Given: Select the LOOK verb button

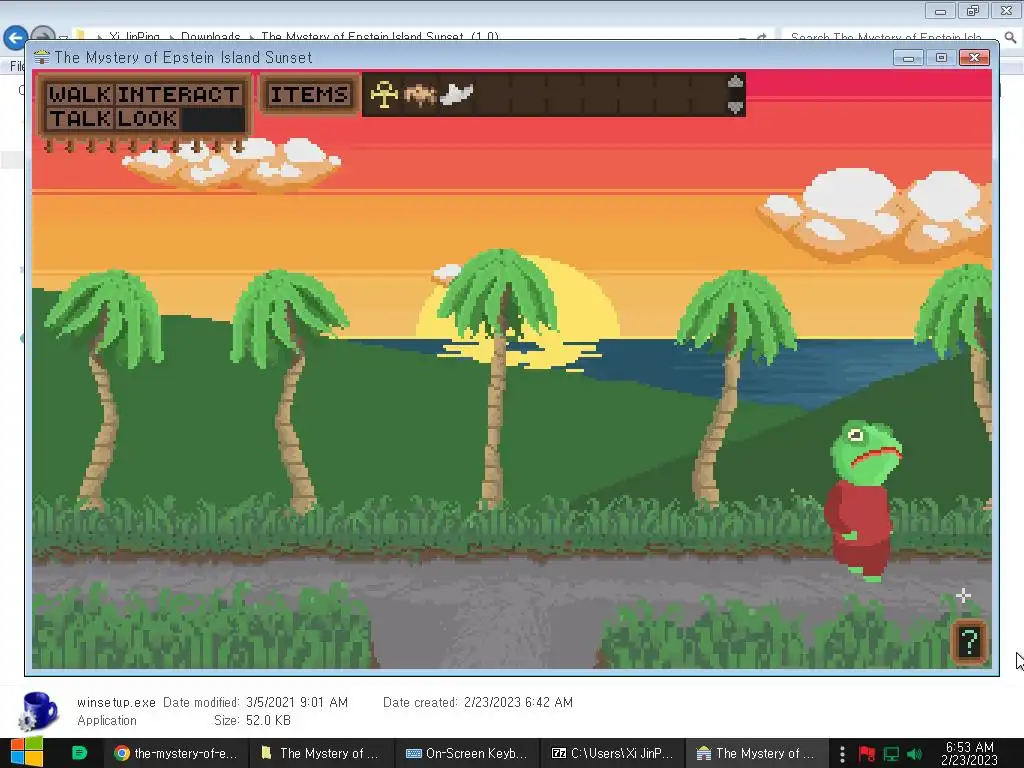Looking at the screenshot, I should (x=147, y=118).
